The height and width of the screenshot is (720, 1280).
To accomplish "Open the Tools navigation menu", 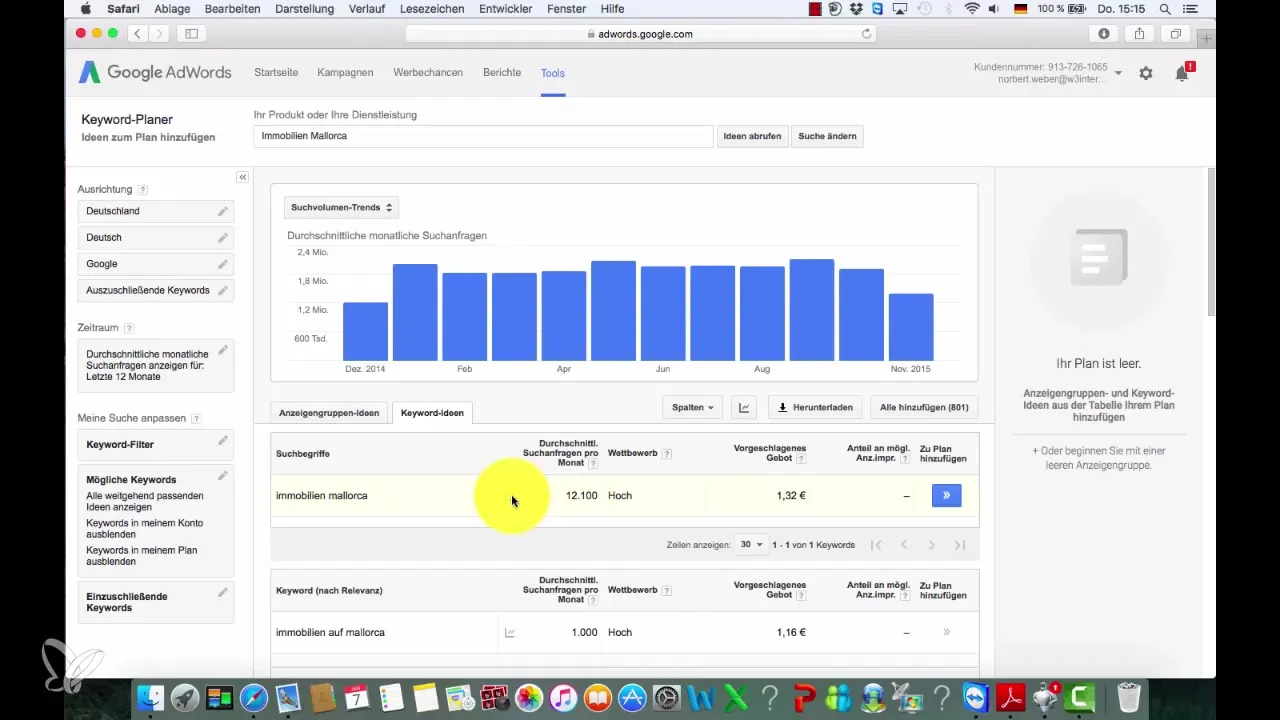I will [553, 73].
